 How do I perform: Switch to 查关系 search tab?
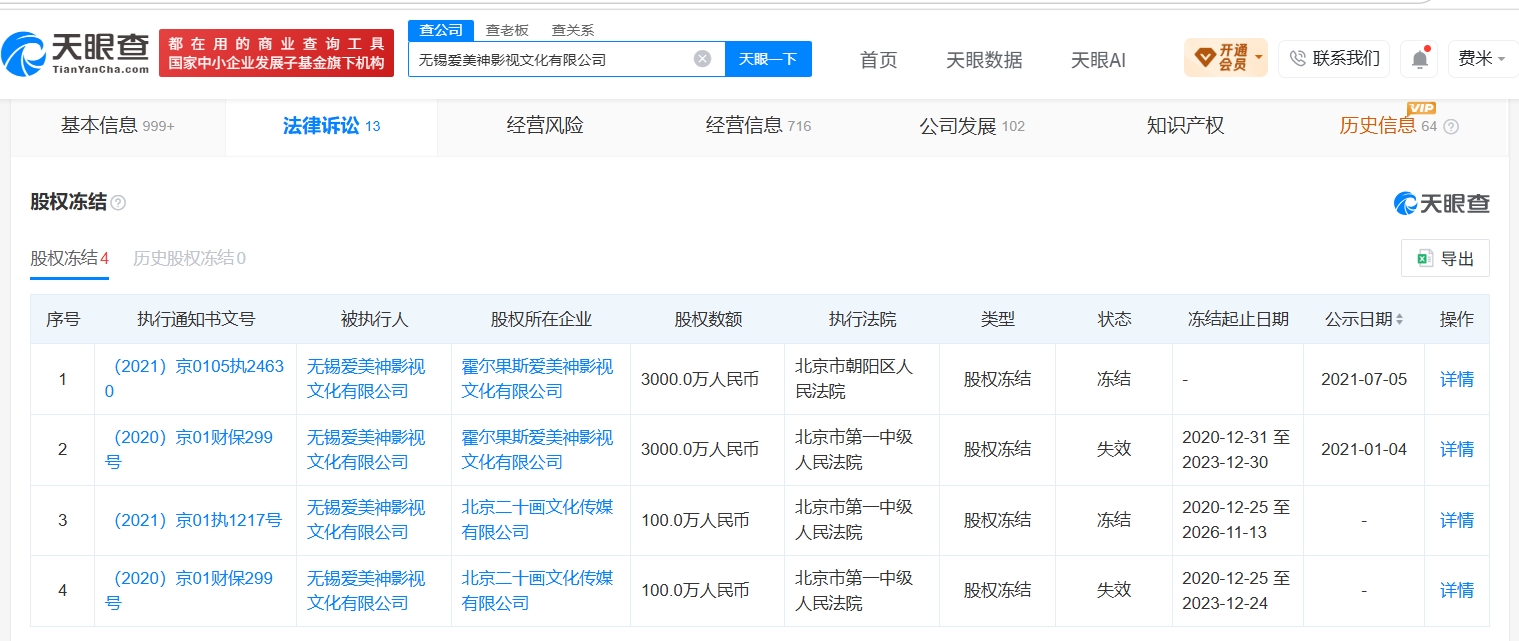pos(573,30)
